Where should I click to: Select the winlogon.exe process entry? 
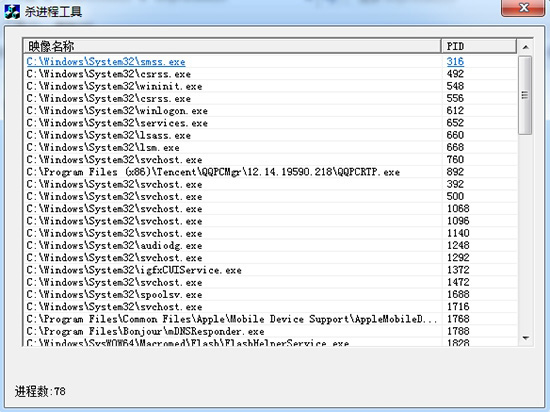[270, 111]
